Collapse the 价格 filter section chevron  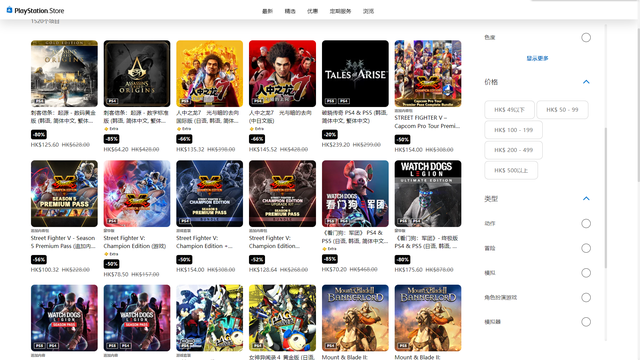coord(586,82)
